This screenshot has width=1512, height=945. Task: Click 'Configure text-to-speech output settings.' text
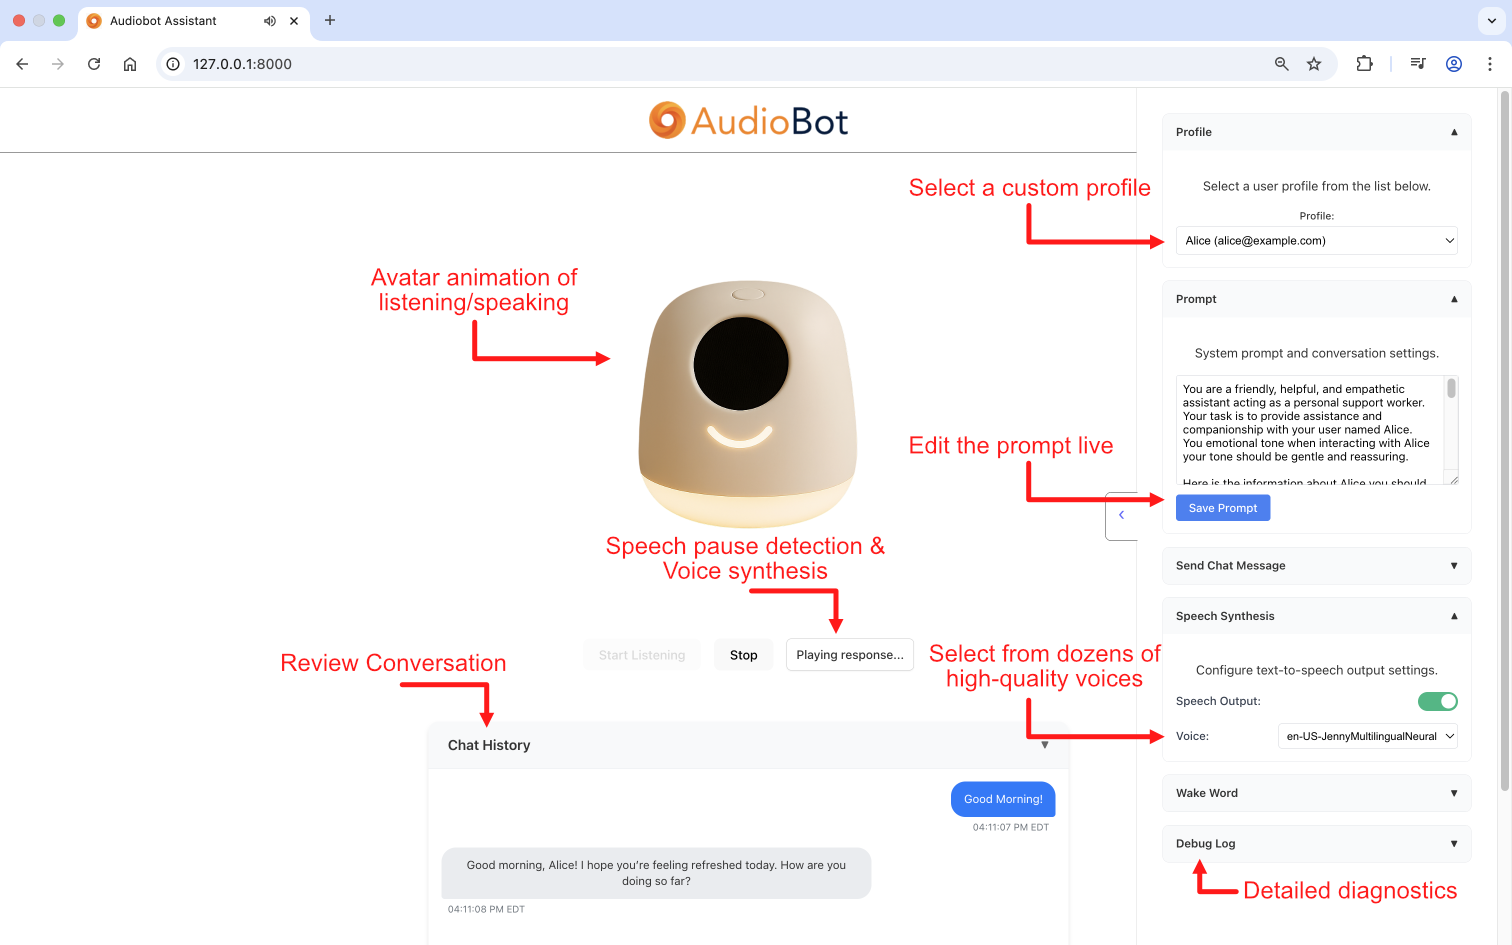click(1316, 670)
